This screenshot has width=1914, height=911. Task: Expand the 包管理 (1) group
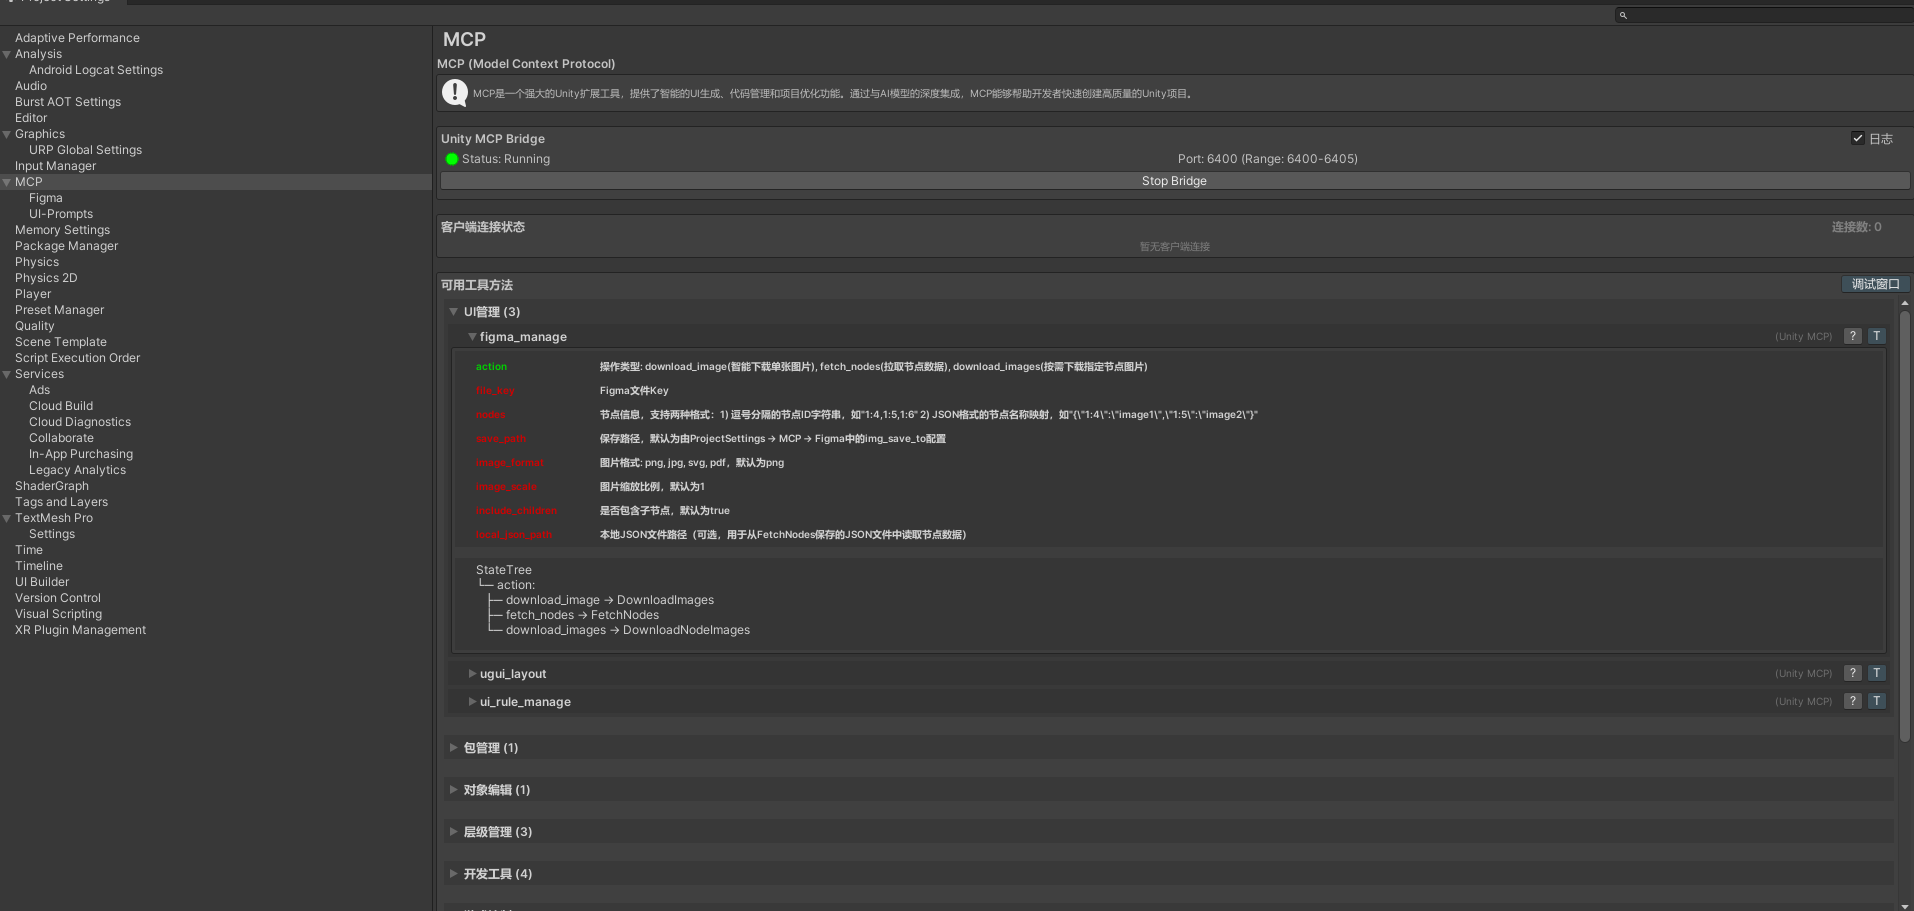pos(453,748)
